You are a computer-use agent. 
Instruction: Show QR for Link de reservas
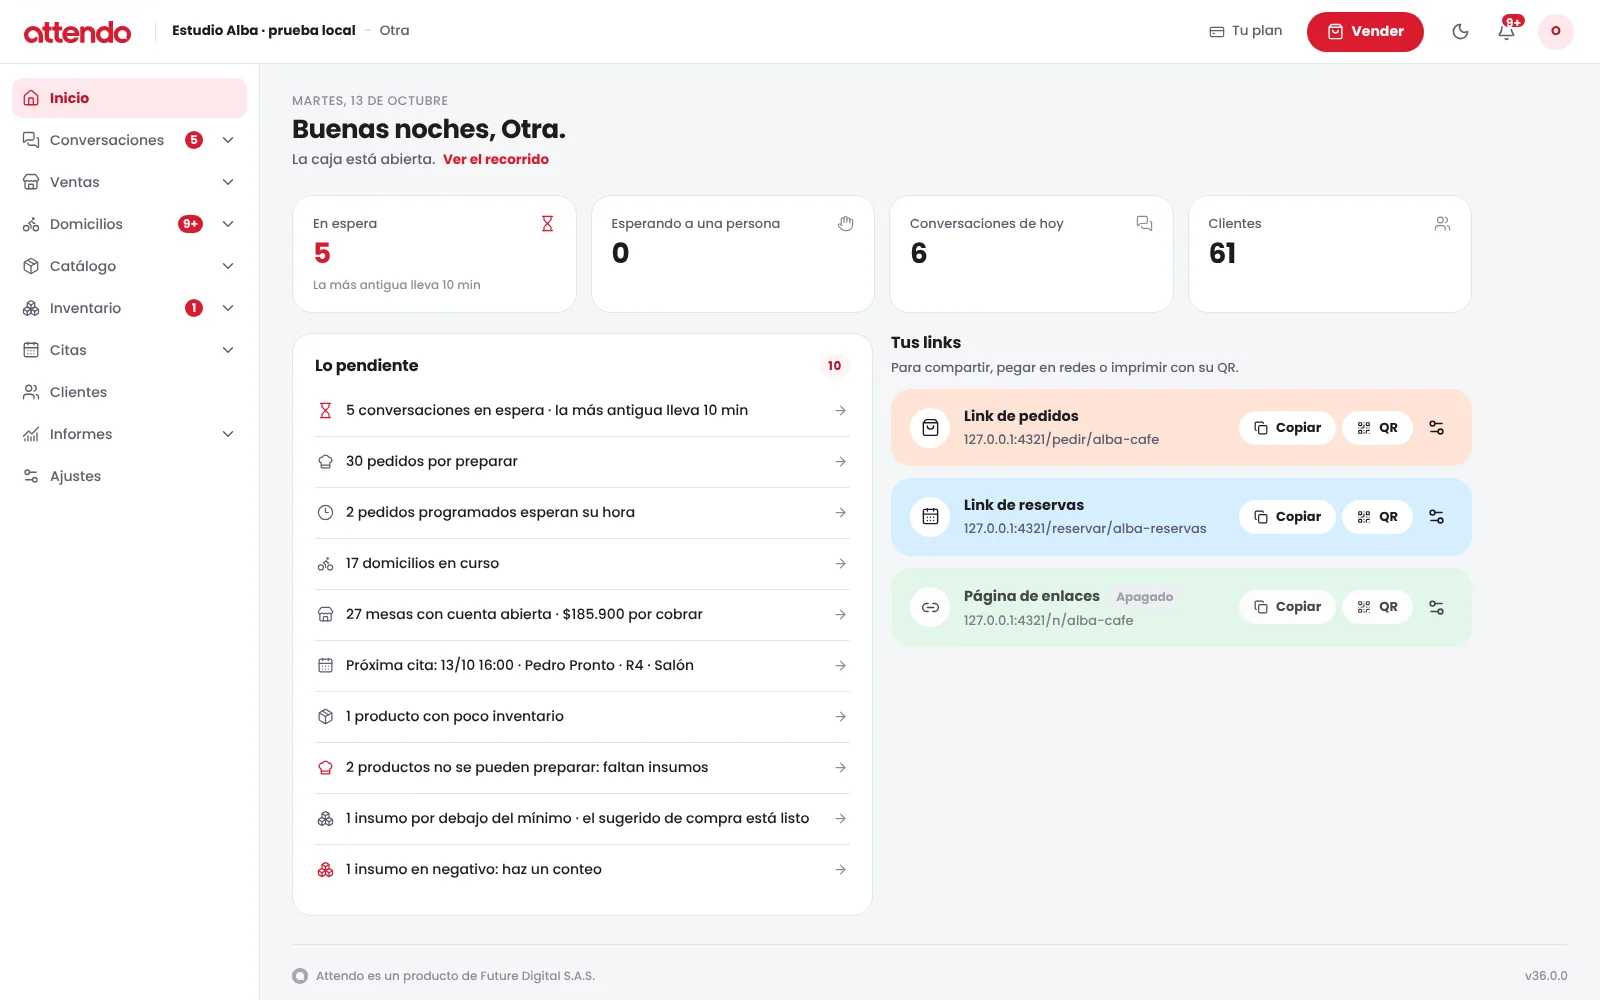(x=1377, y=517)
